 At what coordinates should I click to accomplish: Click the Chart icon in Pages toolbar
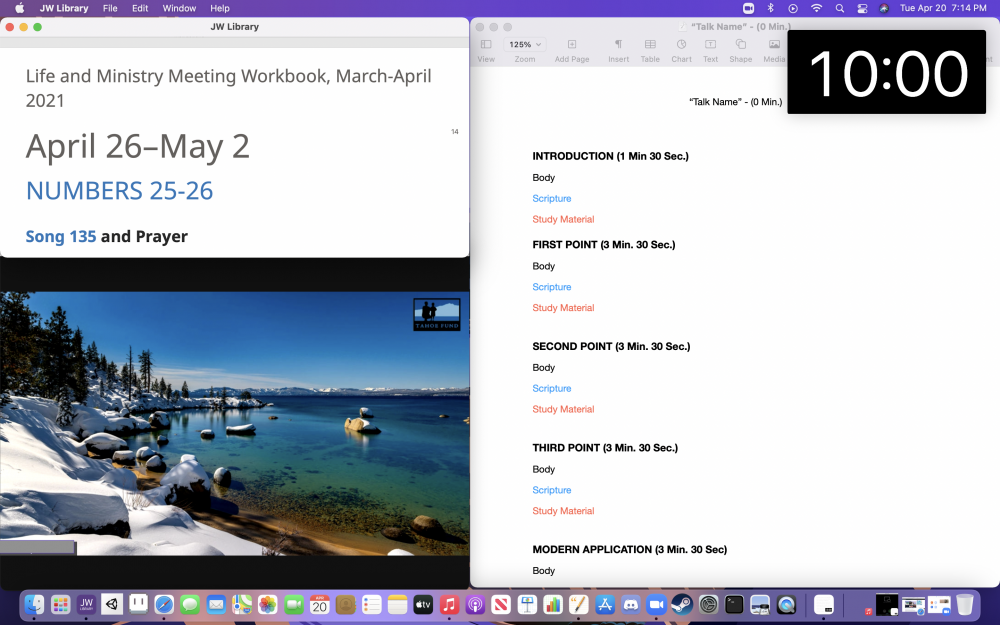point(680,45)
